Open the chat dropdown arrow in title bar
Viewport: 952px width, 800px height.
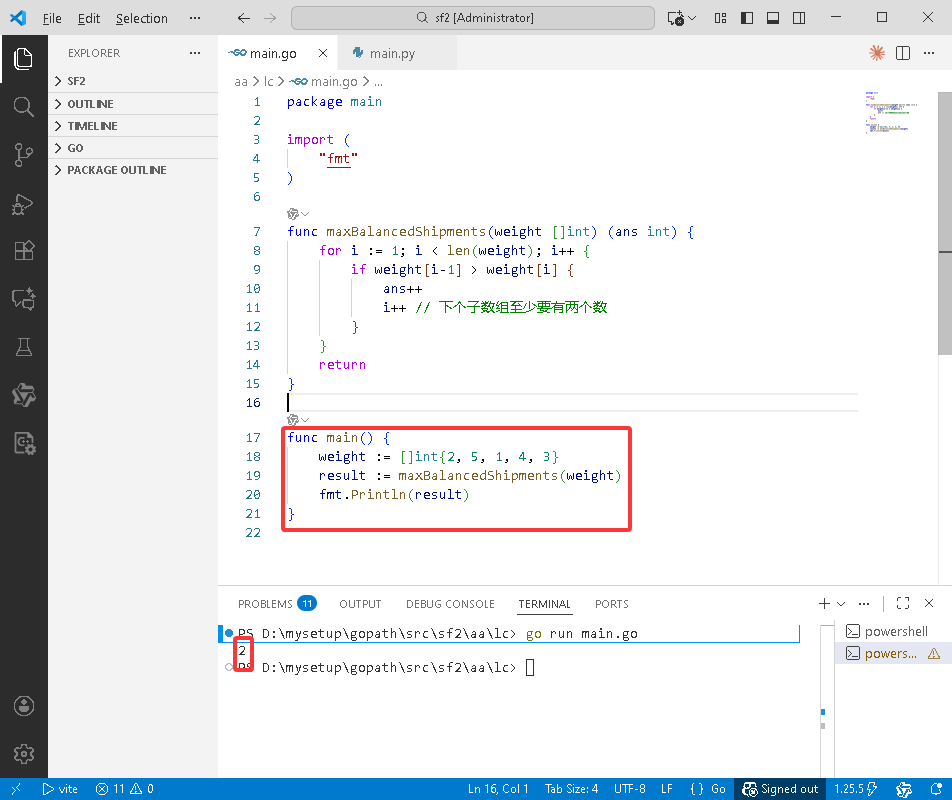coord(692,18)
